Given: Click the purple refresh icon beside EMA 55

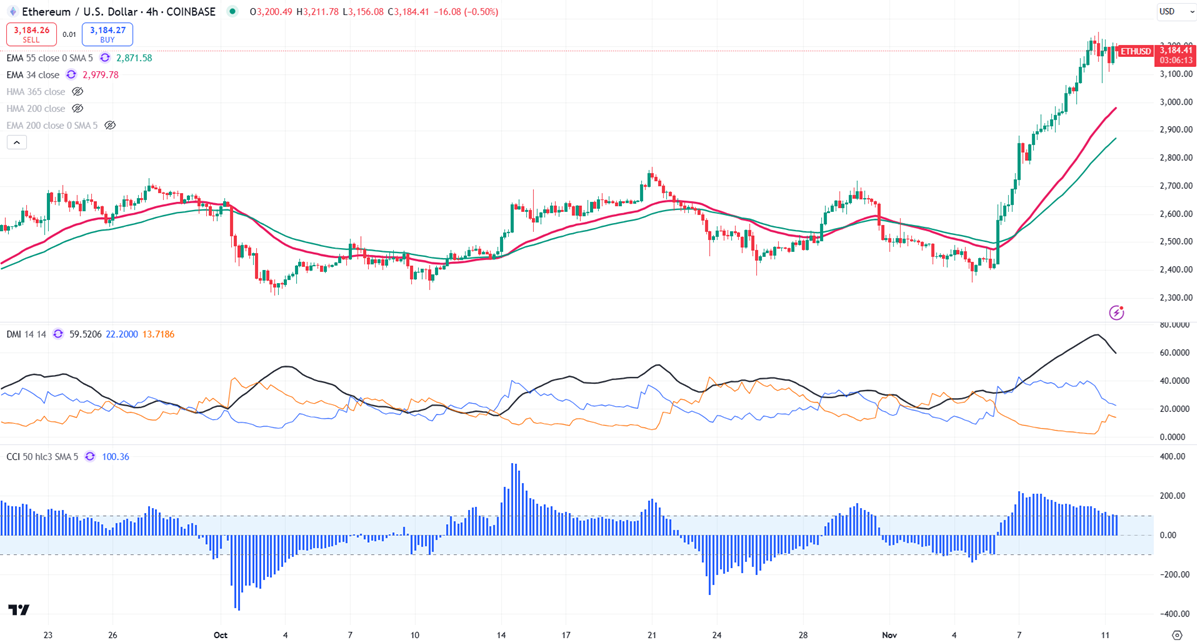Looking at the screenshot, I should 105,58.
